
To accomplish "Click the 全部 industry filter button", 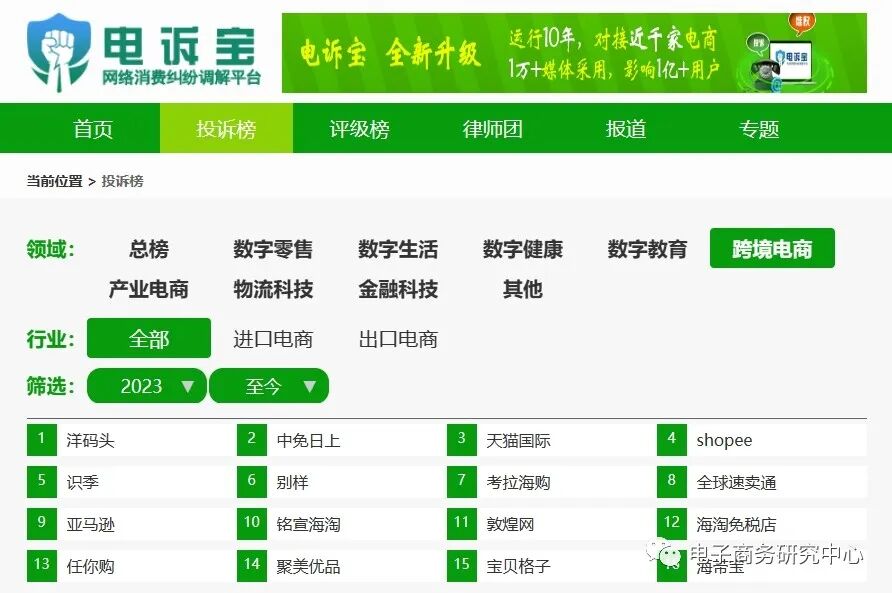I will (148, 339).
